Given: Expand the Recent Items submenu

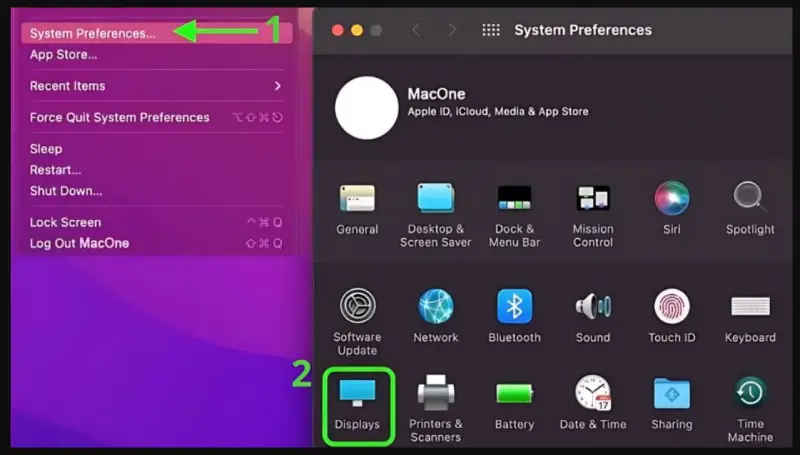Looking at the screenshot, I should 157,86.
